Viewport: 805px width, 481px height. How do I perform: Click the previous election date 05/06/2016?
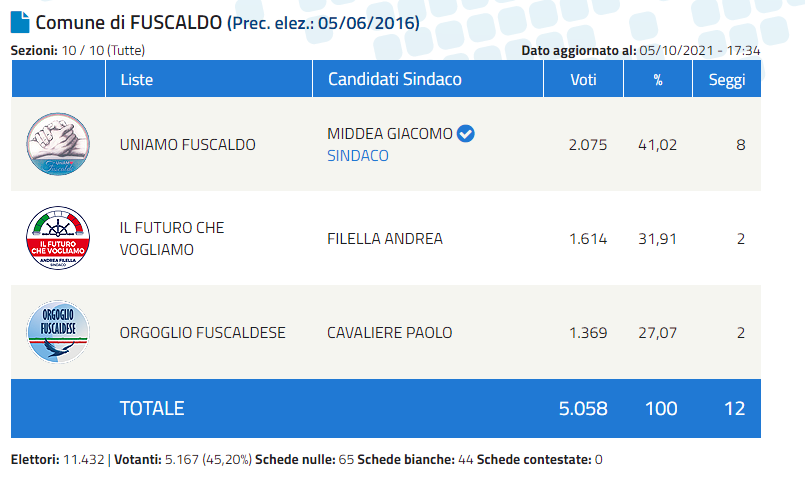[x=367, y=23]
